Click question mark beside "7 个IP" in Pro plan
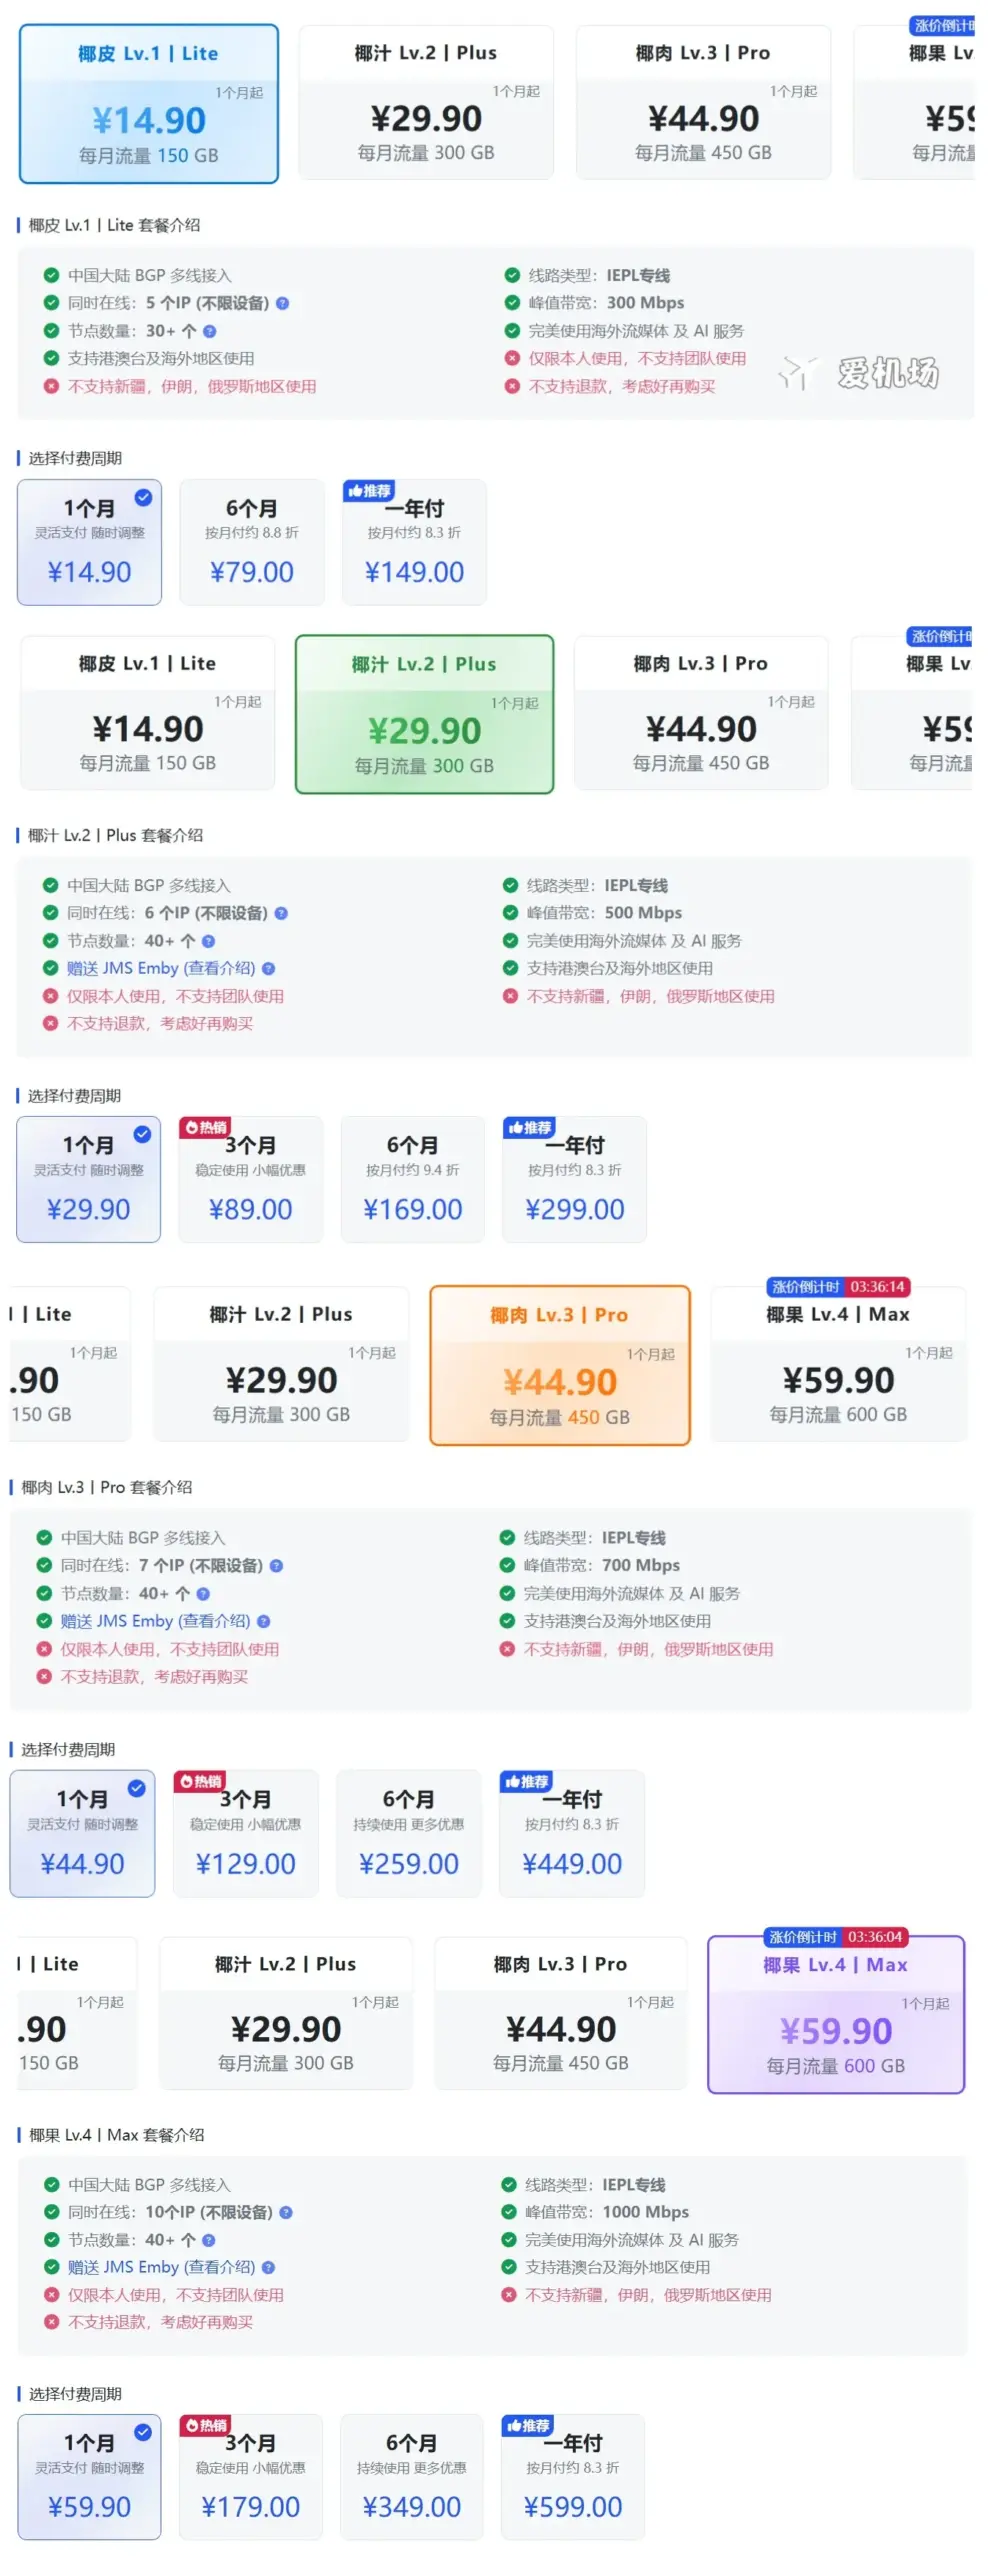The image size is (988, 2560). 276,1565
